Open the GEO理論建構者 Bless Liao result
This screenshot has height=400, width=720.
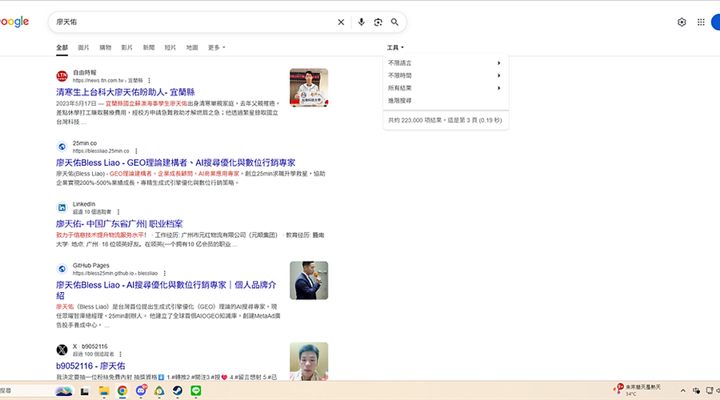pos(175,163)
